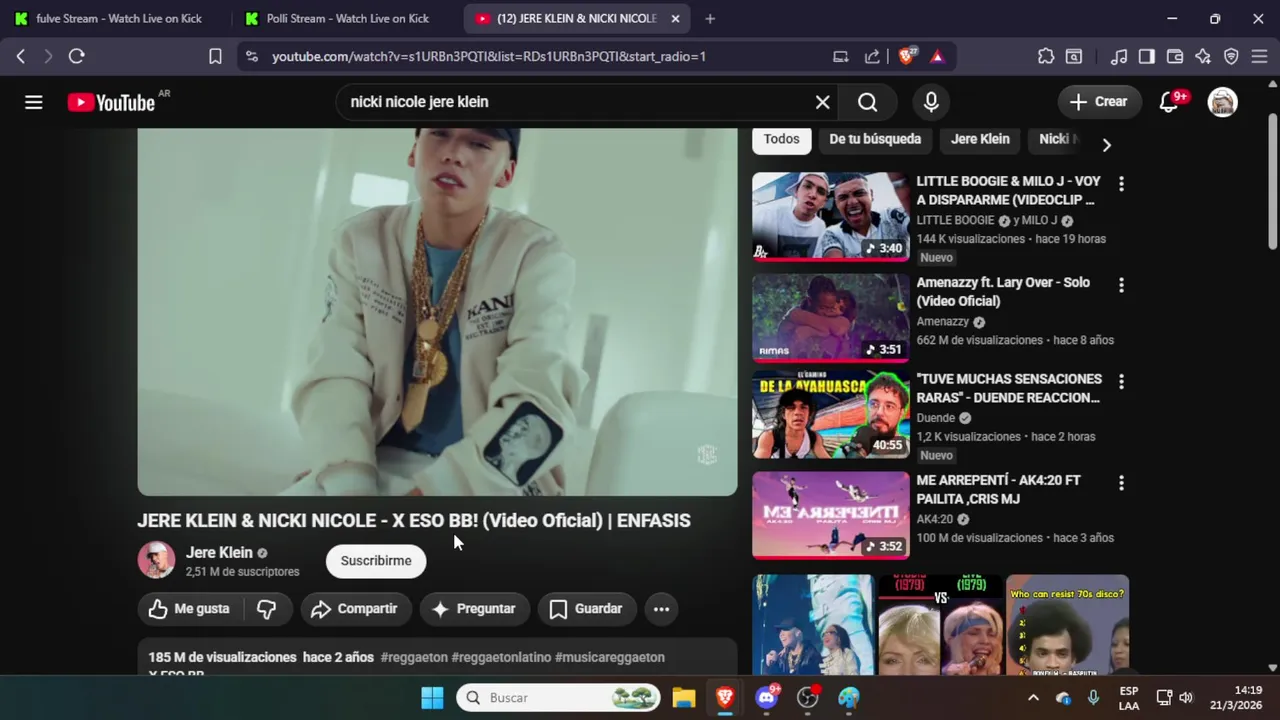Screen dimensions: 1280x720
Task: Open more actions ellipsis under the video
Action: tap(661, 609)
